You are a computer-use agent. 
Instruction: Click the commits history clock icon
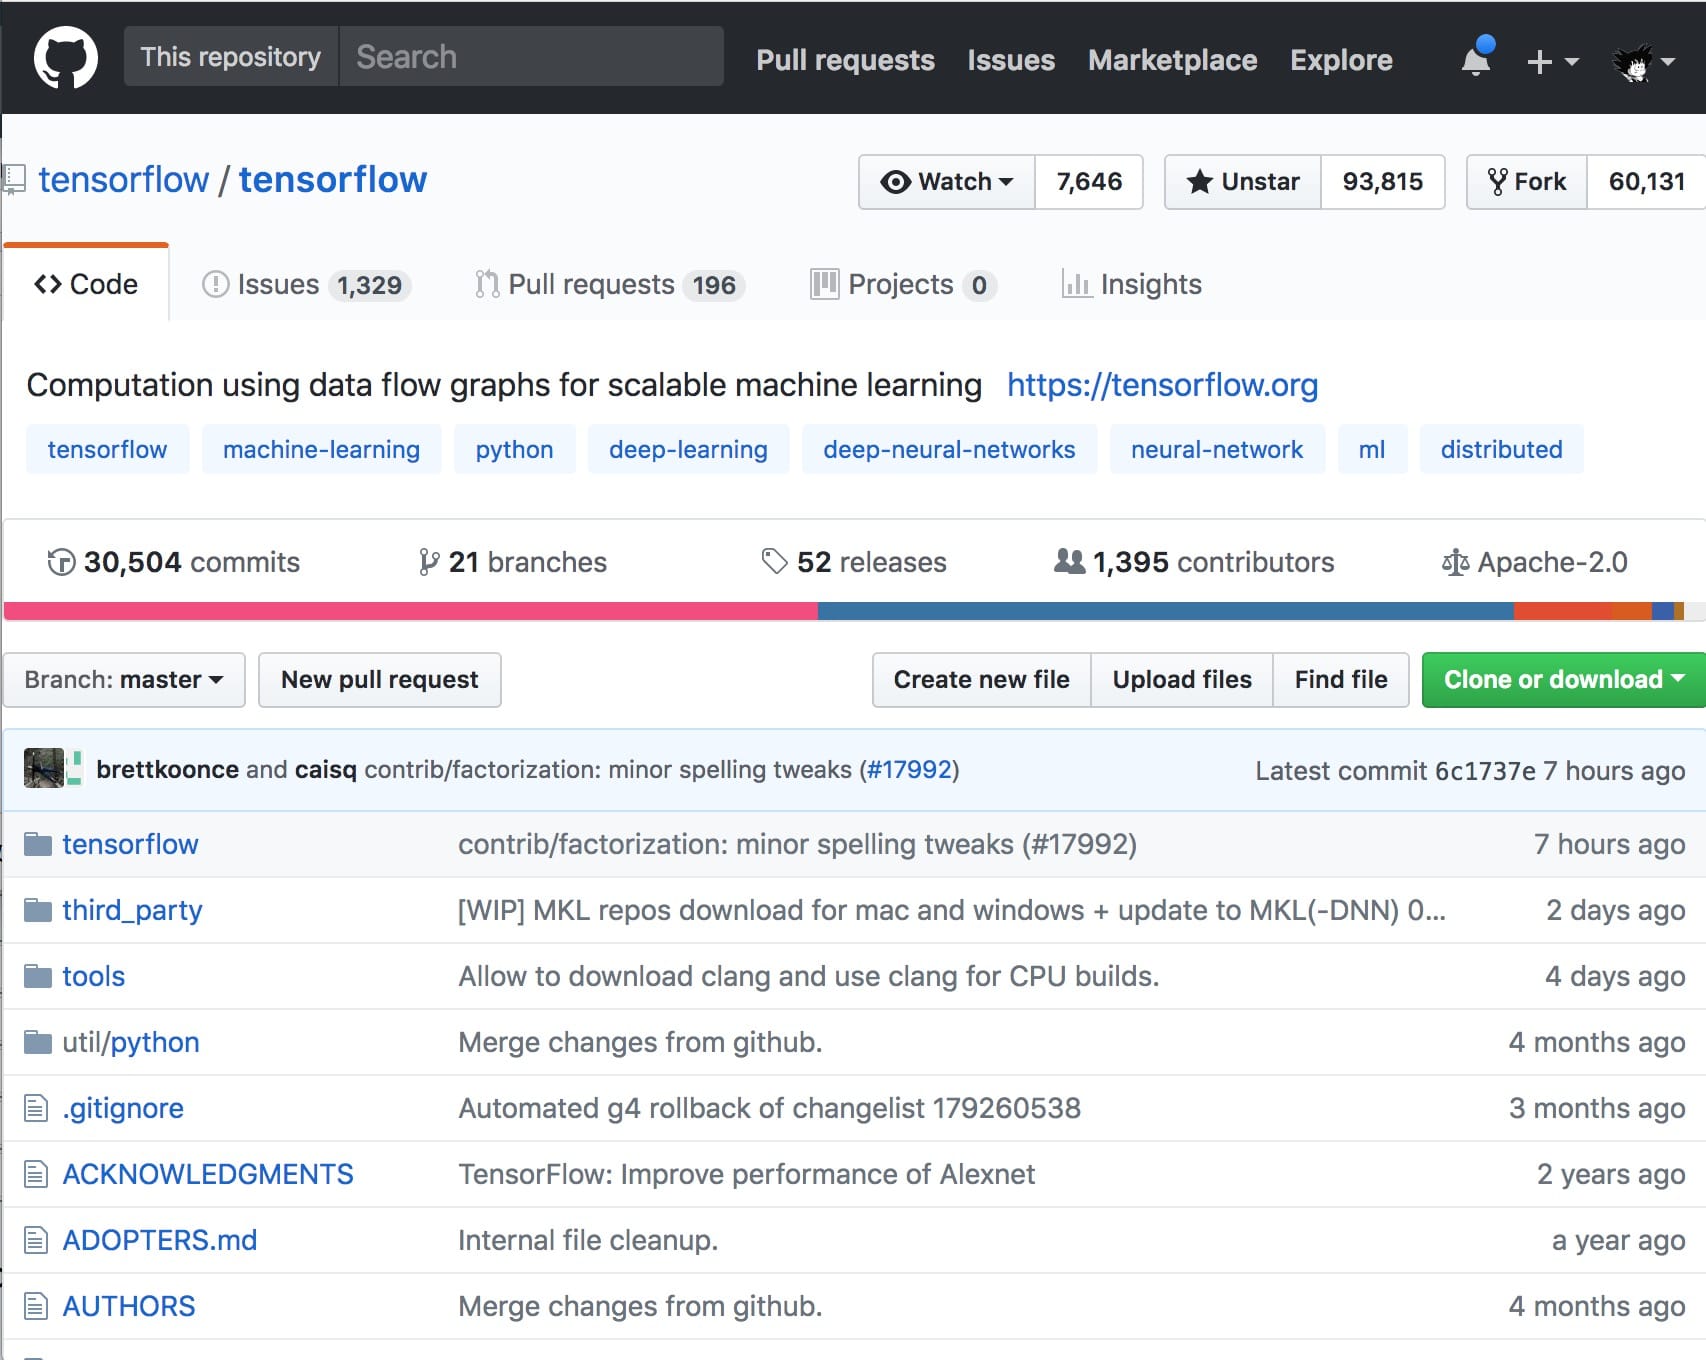(x=61, y=562)
